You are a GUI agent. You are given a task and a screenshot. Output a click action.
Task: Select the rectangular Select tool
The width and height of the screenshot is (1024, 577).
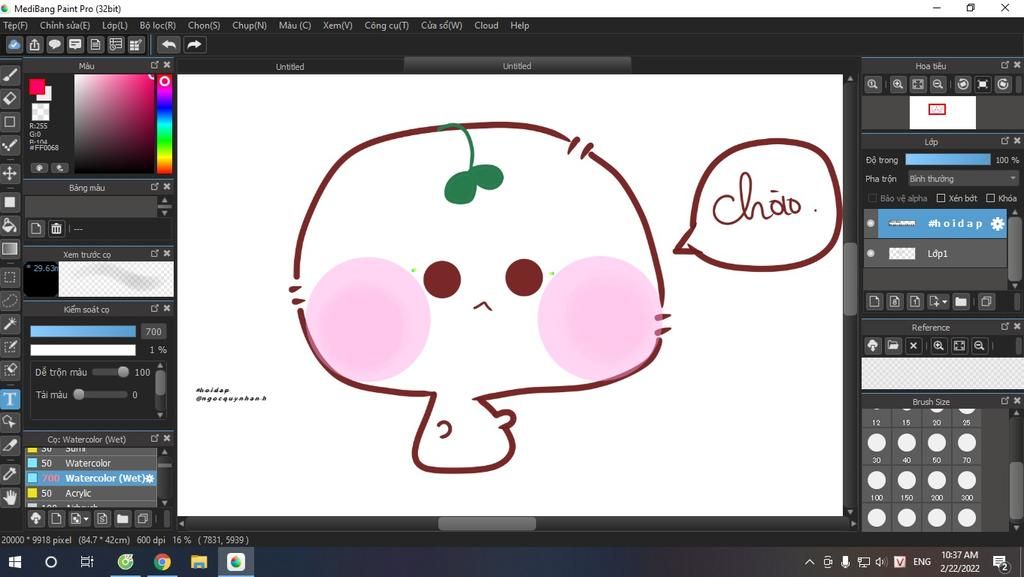(x=10, y=277)
